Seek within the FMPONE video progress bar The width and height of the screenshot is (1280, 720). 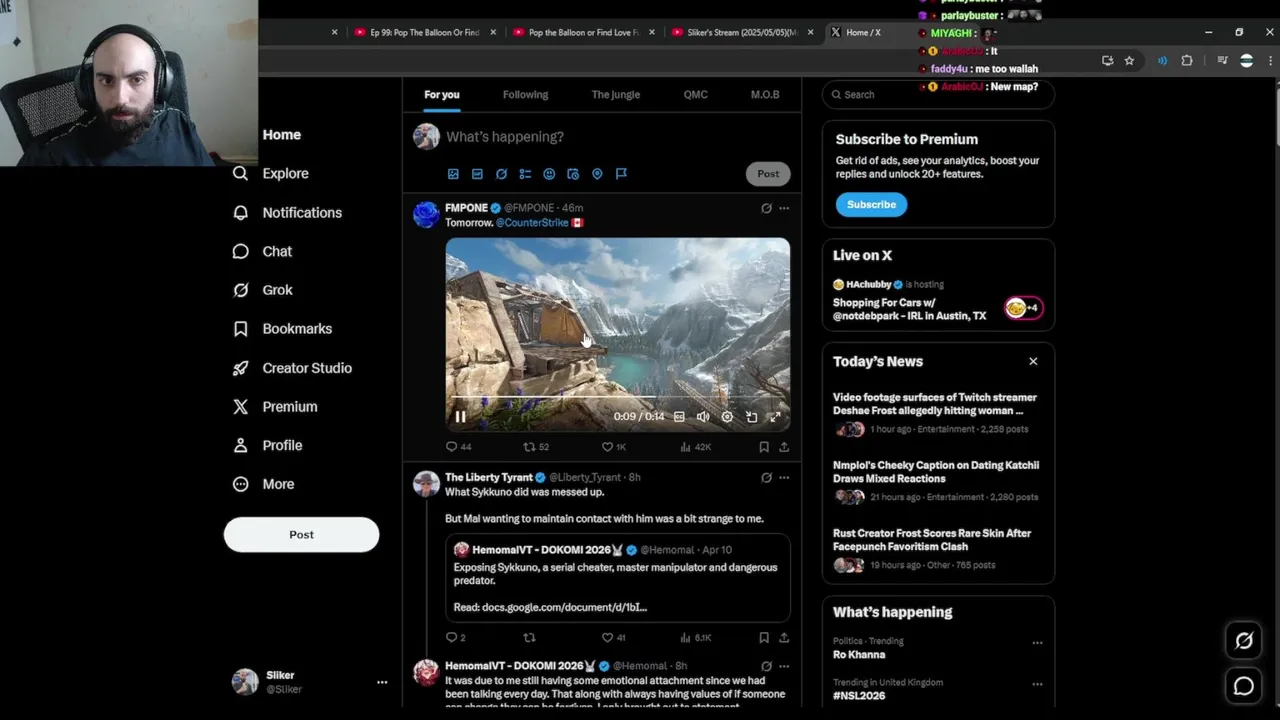tap(617, 398)
